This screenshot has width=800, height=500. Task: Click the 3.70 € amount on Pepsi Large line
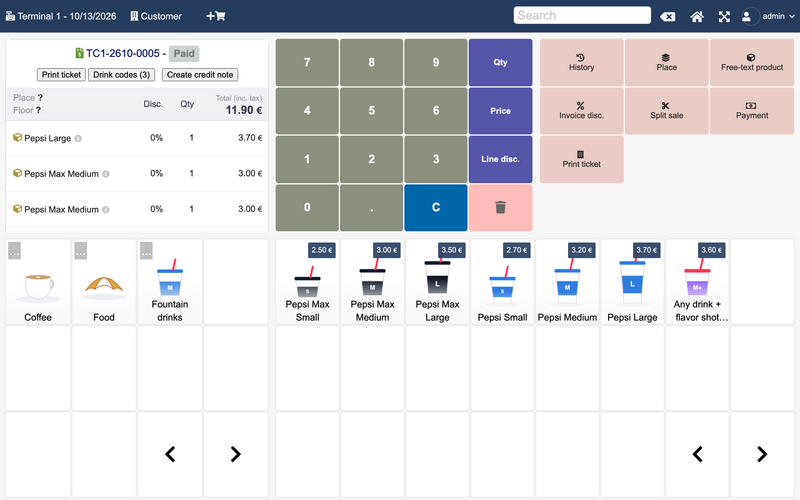(x=250, y=138)
